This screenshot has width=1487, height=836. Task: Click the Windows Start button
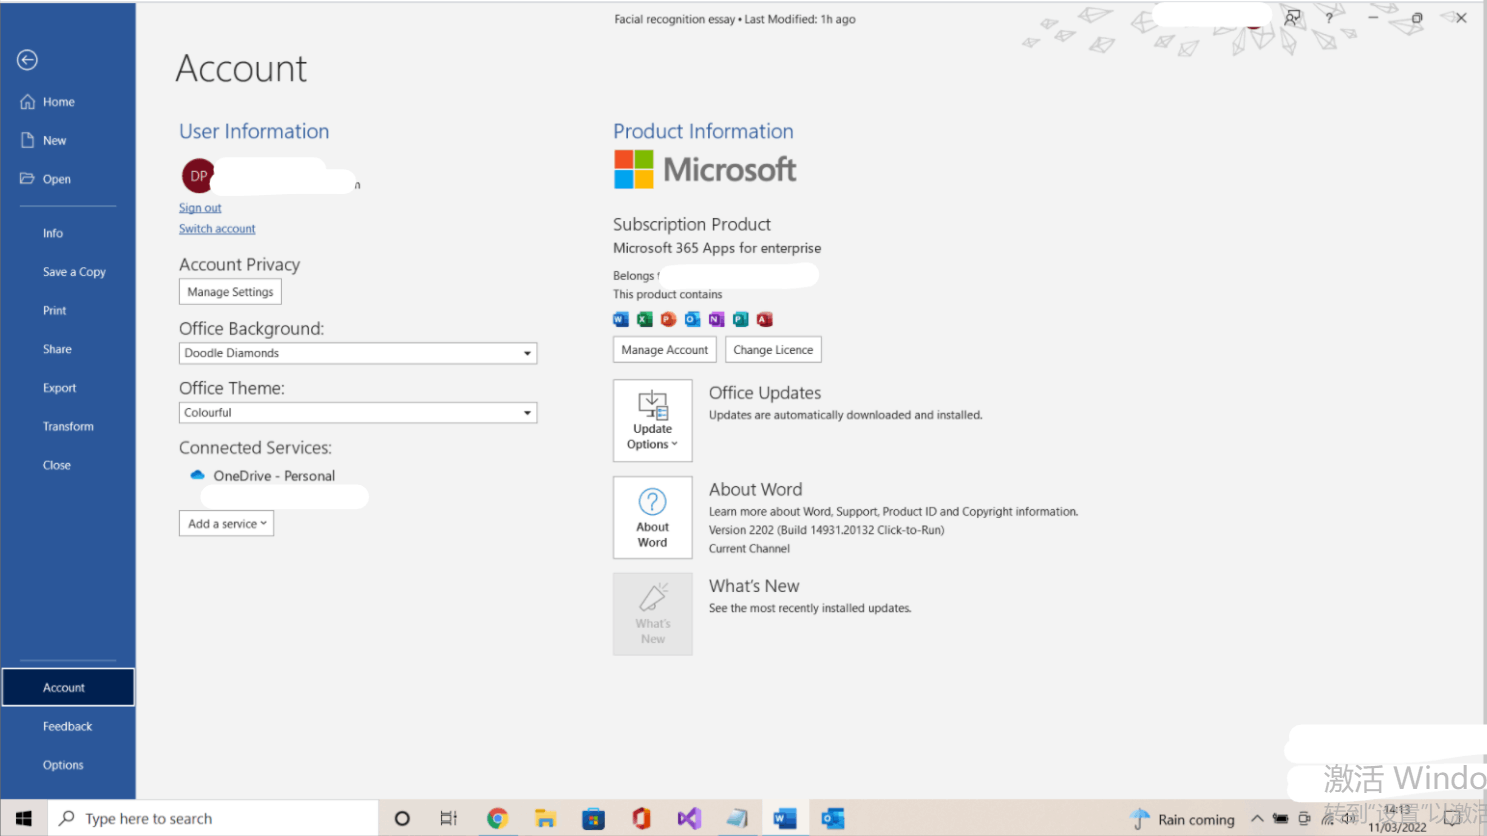point(24,818)
